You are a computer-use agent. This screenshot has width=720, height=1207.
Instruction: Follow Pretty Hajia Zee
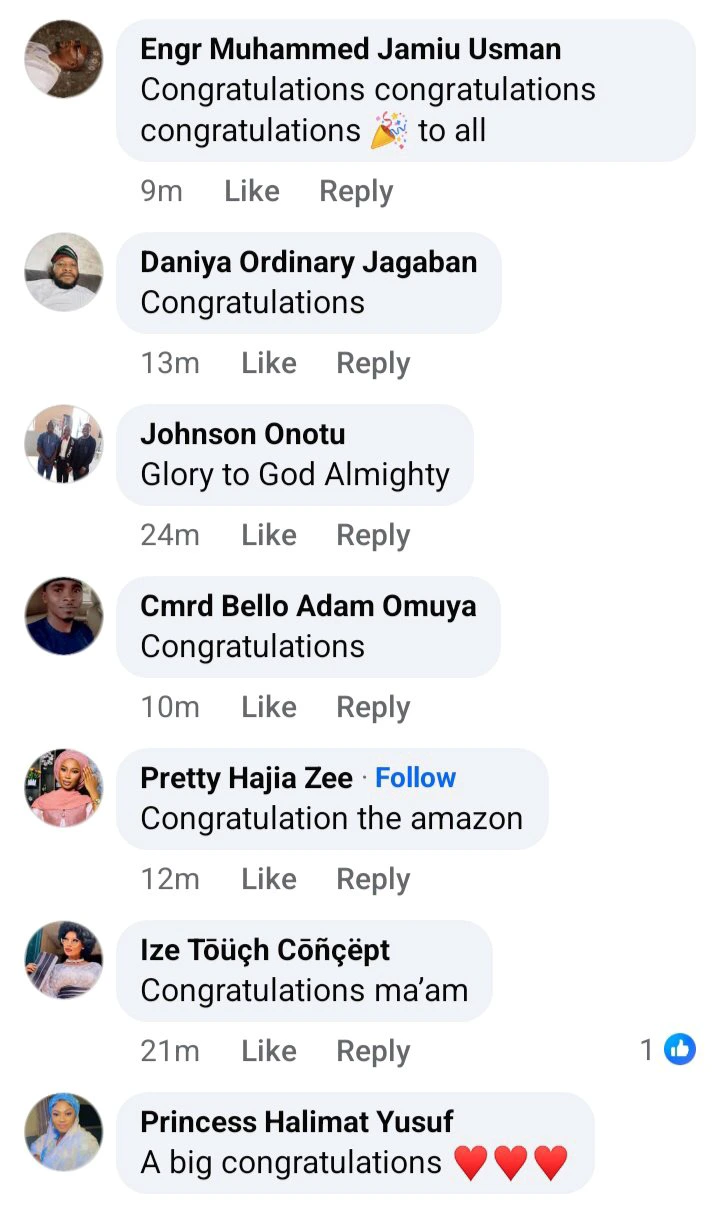click(415, 778)
